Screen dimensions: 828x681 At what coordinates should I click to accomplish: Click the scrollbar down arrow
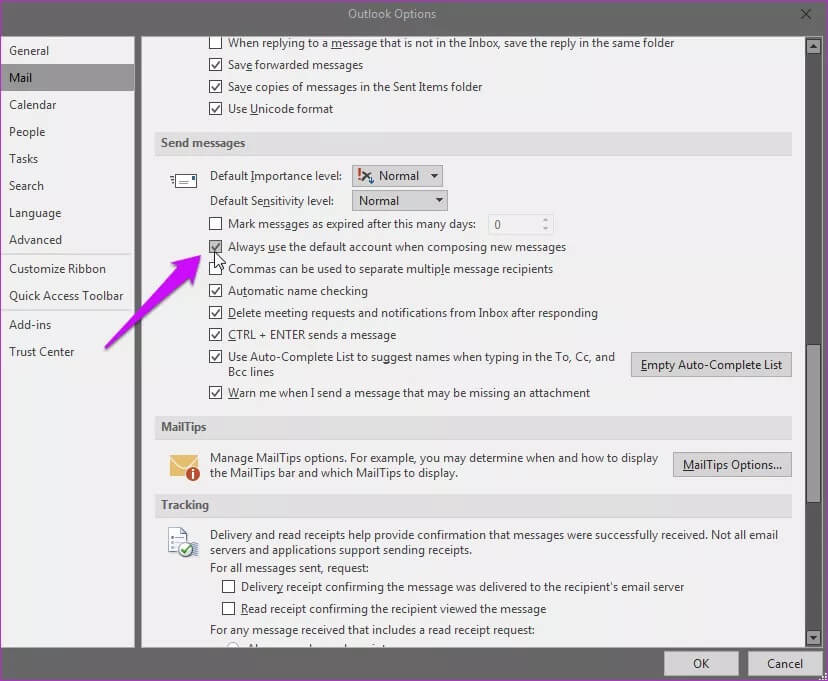[x=813, y=638]
